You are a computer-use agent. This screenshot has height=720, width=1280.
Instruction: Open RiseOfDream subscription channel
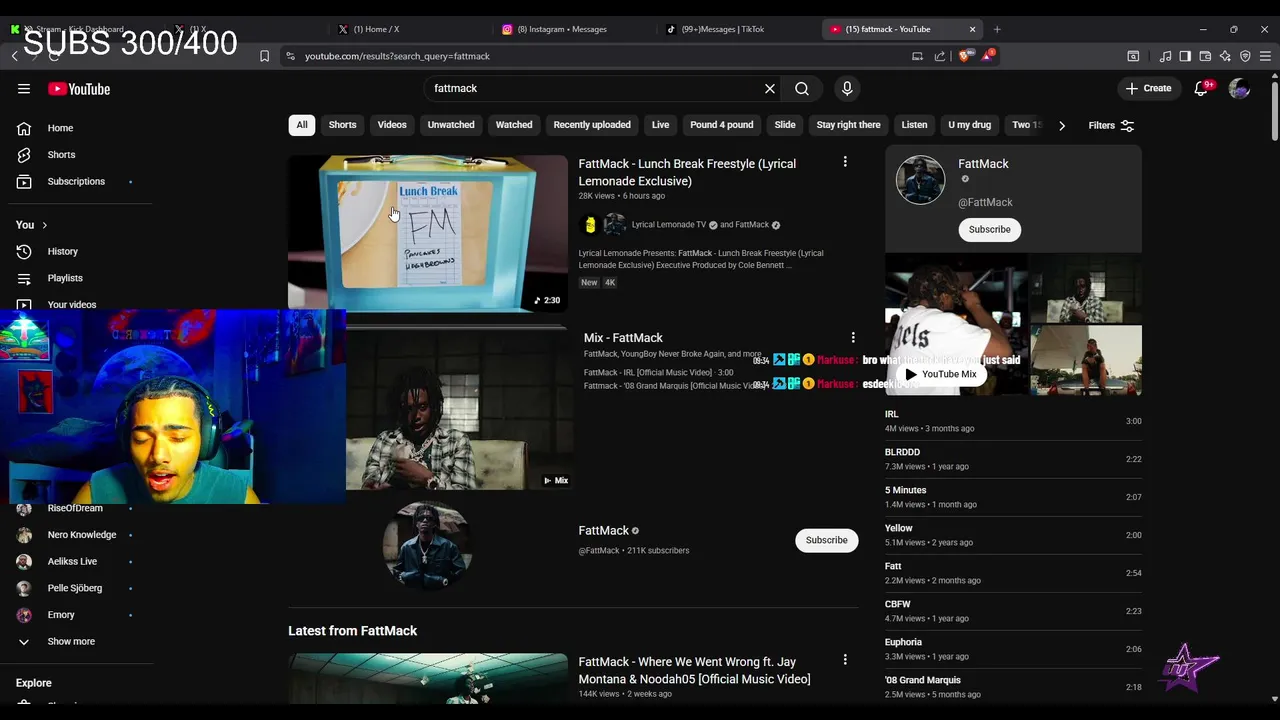pos(77,509)
